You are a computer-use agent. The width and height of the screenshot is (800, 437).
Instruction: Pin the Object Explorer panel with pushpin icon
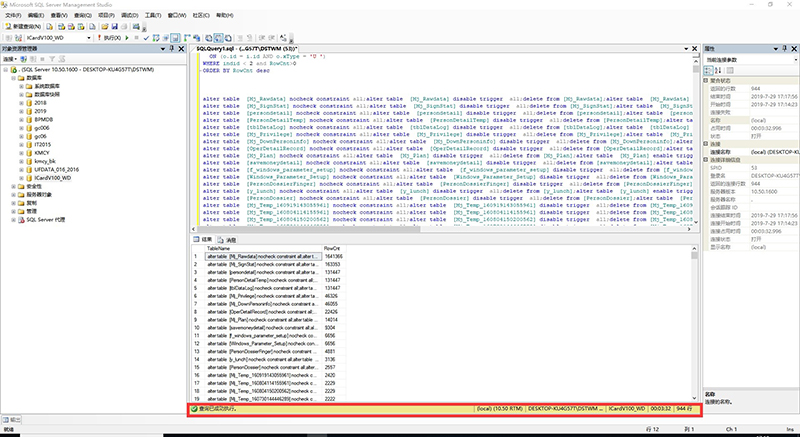pyautogui.click(x=172, y=49)
